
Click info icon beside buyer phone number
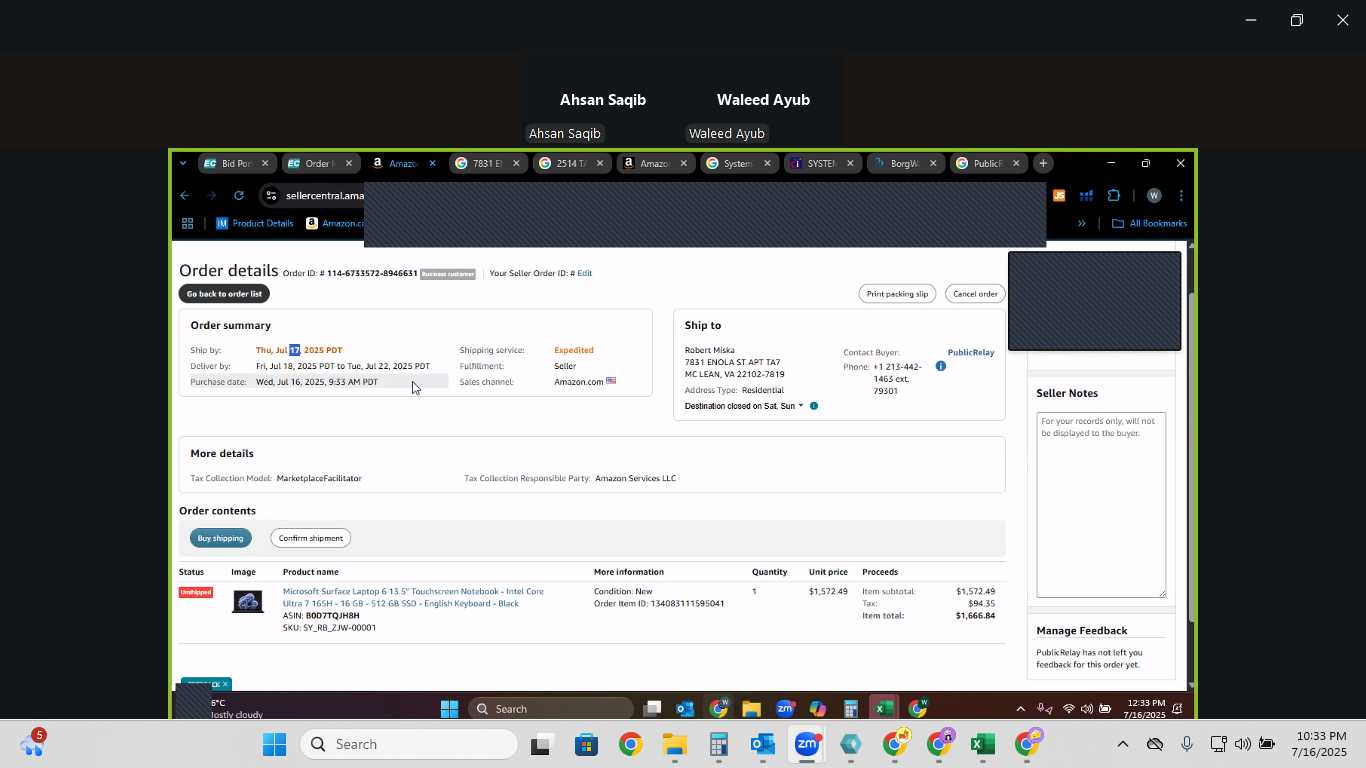pyautogui.click(x=941, y=366)
